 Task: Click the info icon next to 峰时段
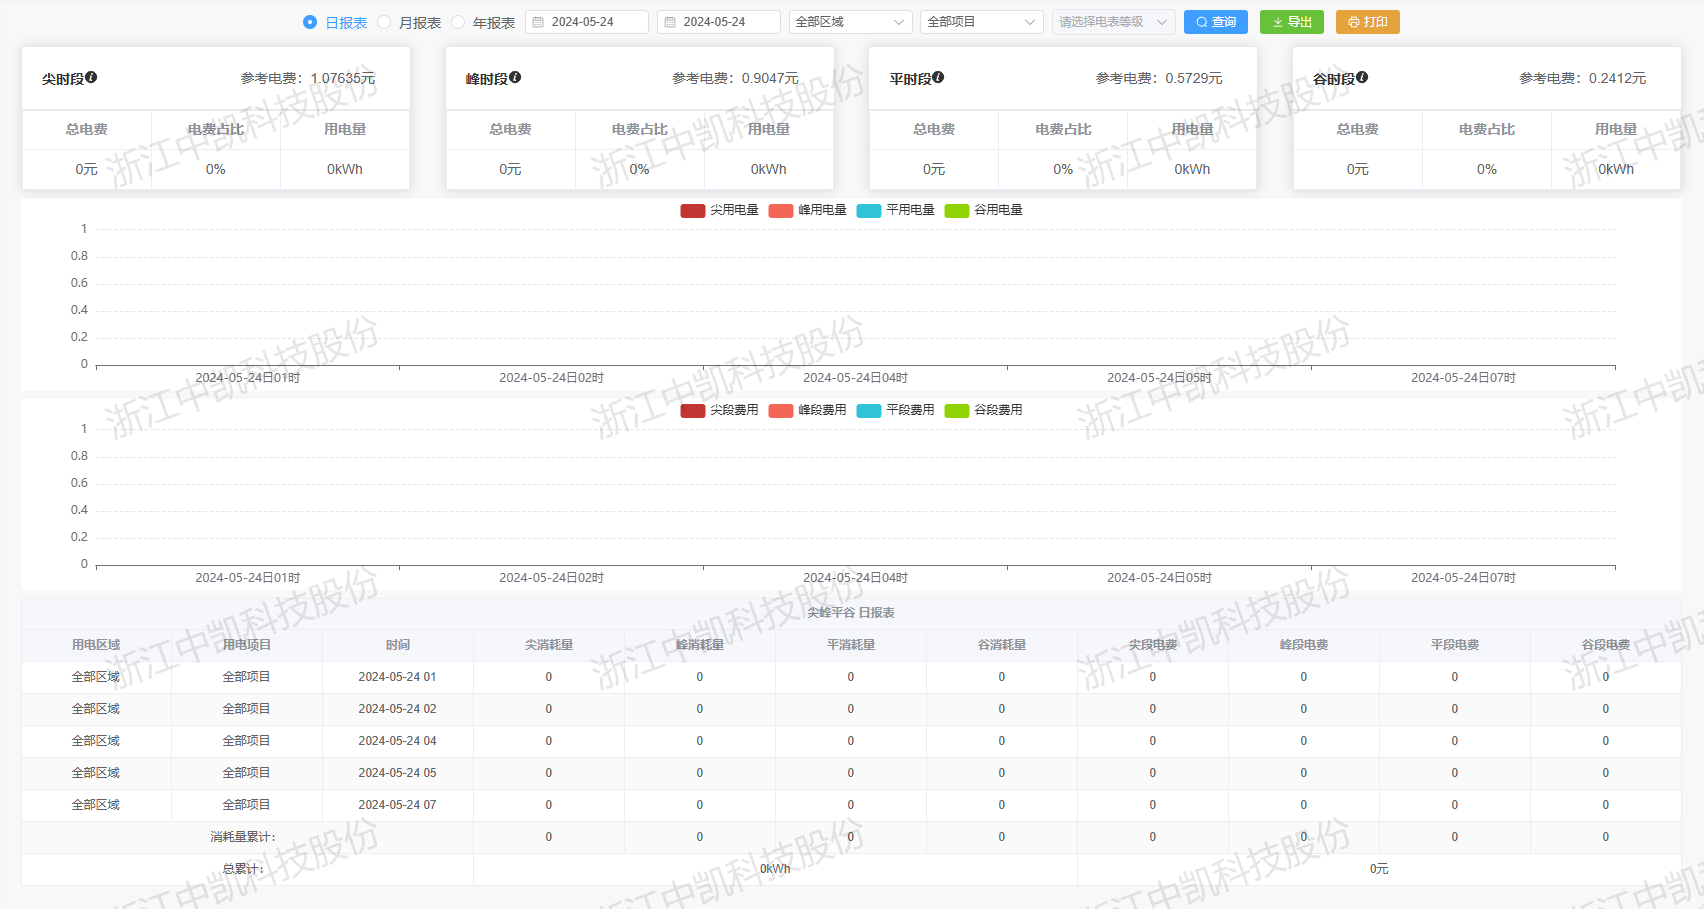pyautogui.click(x=516, y=76)
